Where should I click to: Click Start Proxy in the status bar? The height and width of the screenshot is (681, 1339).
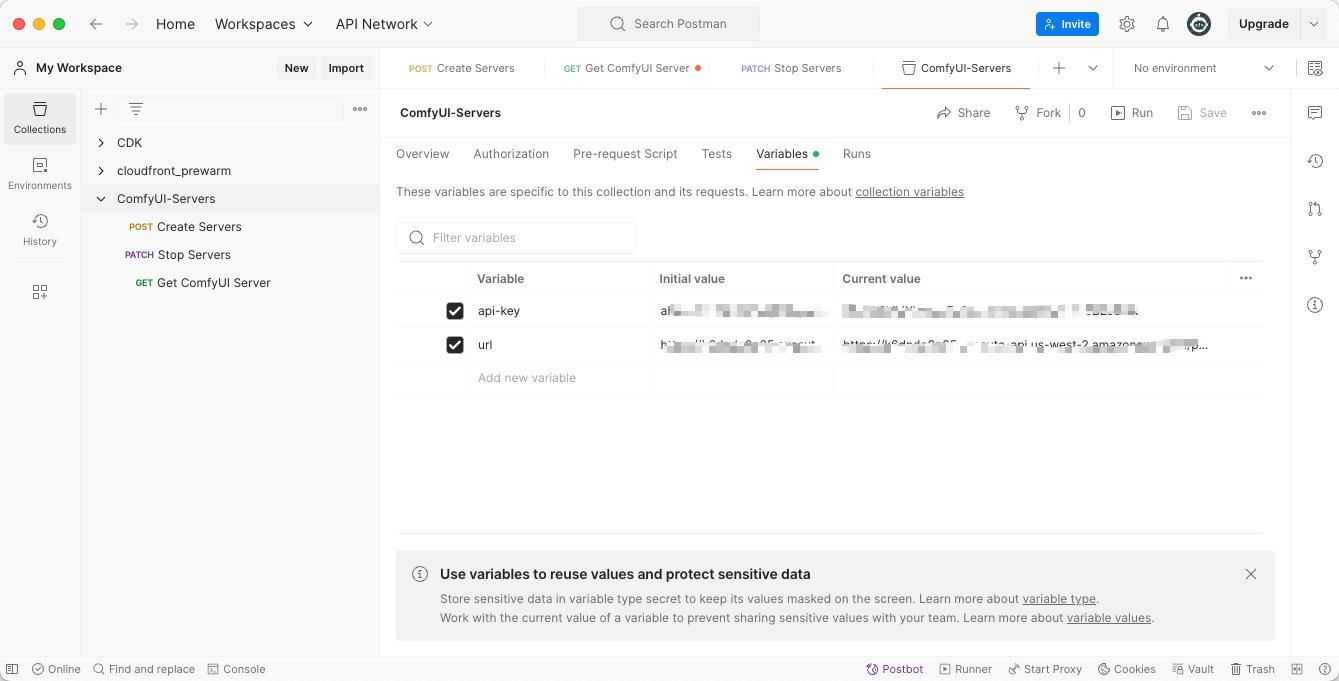tap(1045, 669)
